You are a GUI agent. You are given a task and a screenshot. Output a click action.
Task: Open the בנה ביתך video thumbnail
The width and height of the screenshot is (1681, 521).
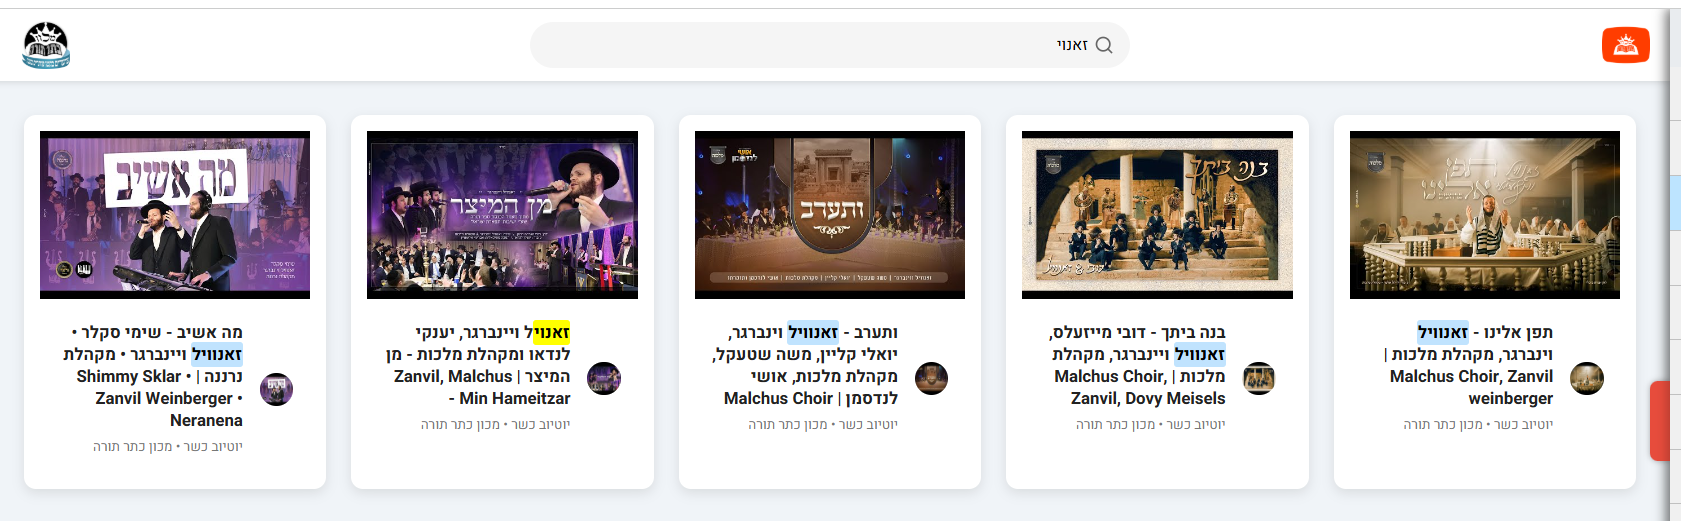pyautogui.click(x=1157, y=215)
